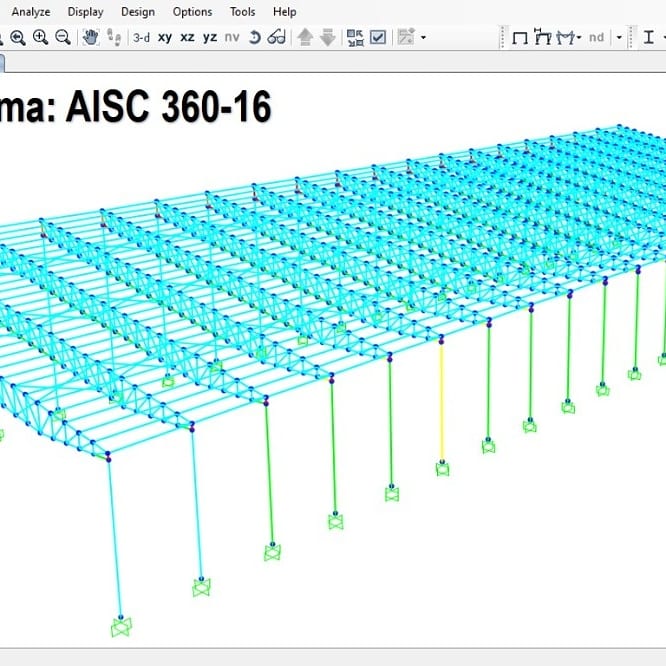
Task: Open the Design menu
Action: pos(138,12)
